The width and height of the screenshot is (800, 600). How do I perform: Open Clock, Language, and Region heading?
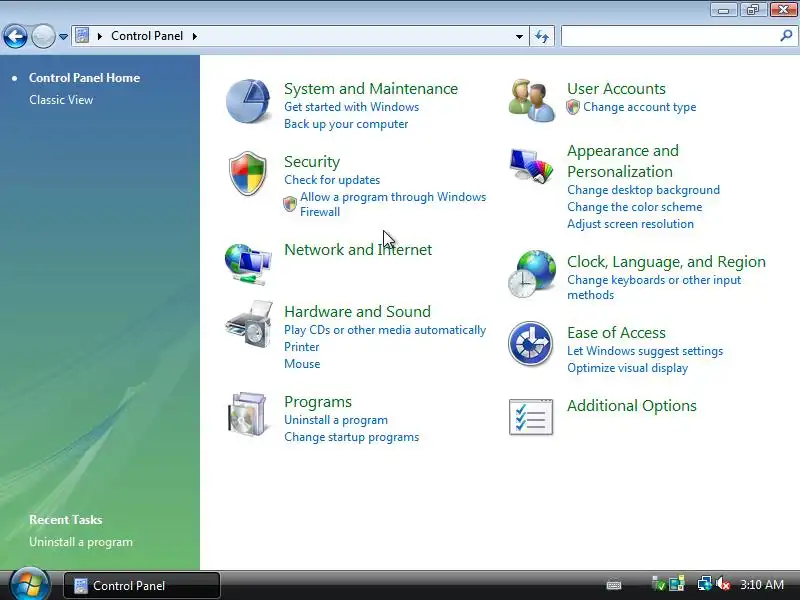666,262
